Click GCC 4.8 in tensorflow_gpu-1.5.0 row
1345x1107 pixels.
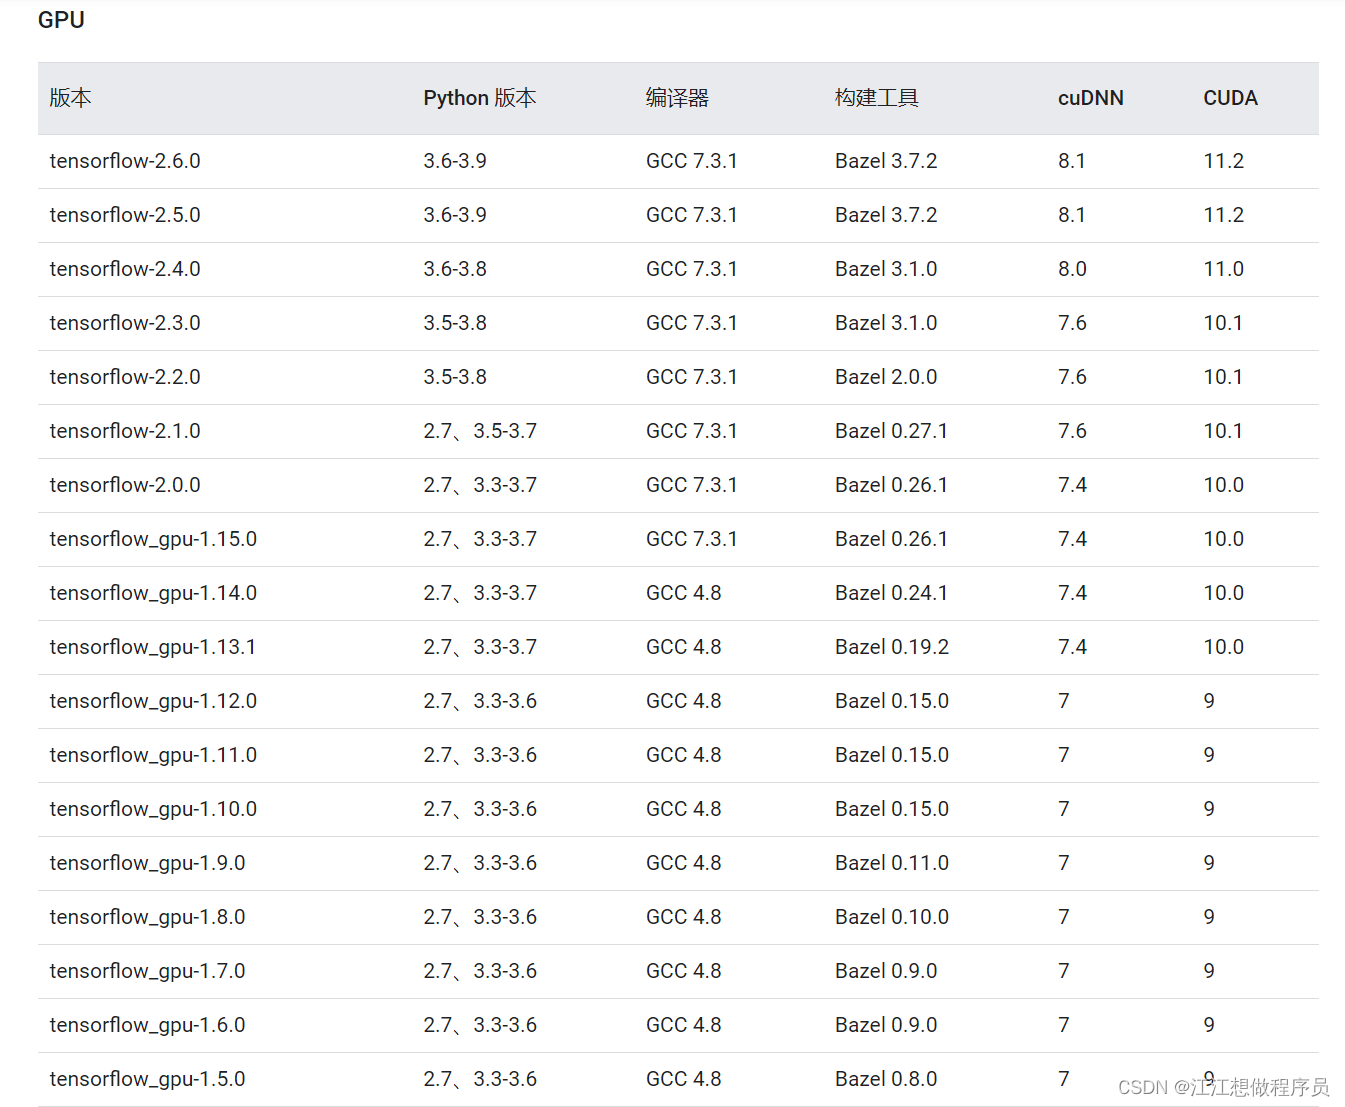(x=684, y=1079)
